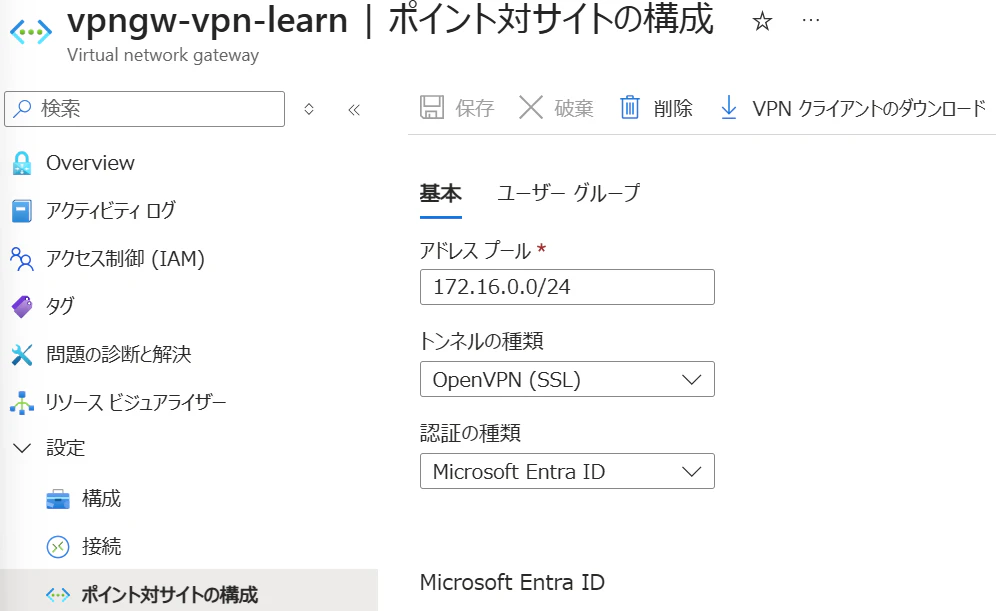
Task: Click VPN クライアントのダウンロード
Action: (x=869, y=108)
